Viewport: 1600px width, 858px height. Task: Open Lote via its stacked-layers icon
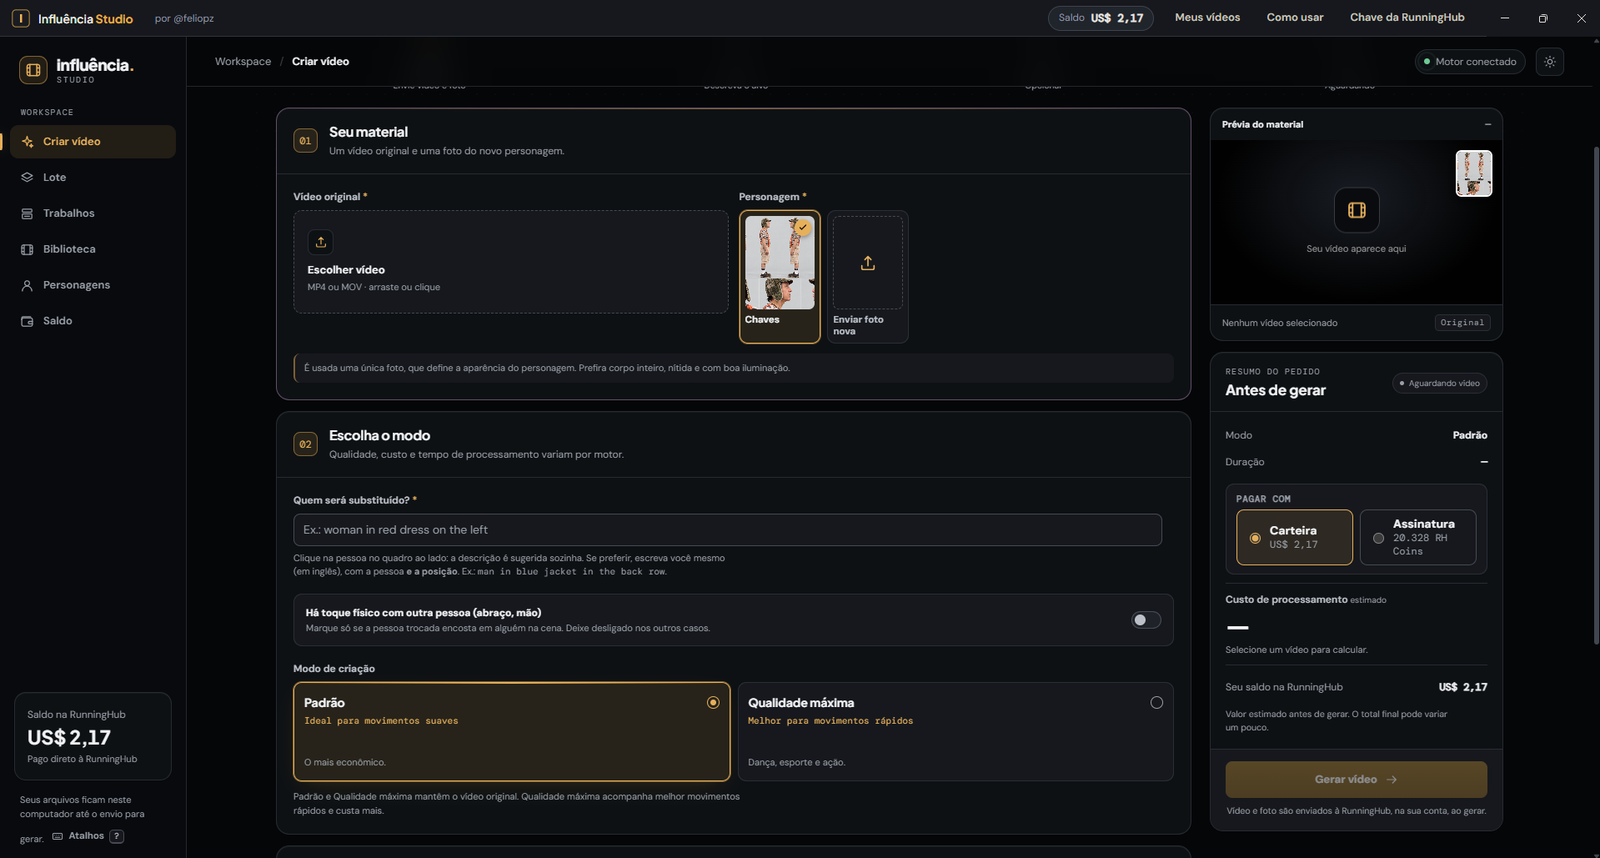coord(27,177)
